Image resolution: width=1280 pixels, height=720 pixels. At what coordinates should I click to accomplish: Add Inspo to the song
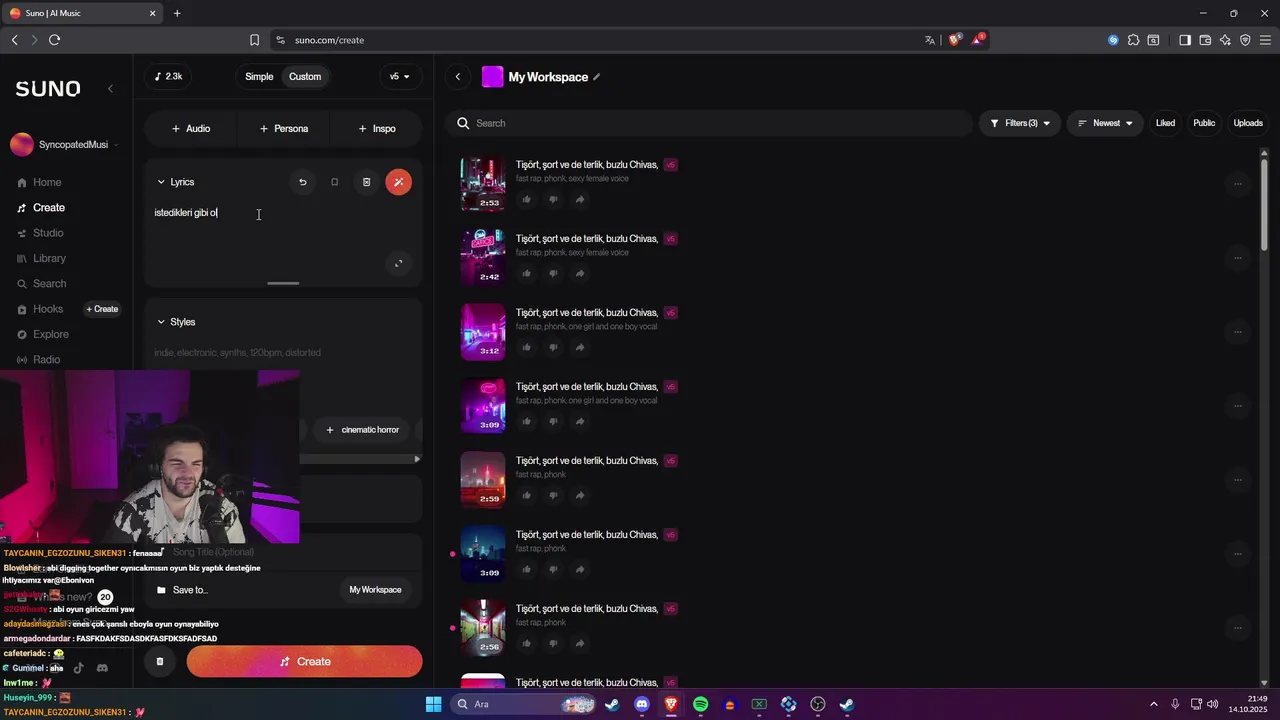377,129
